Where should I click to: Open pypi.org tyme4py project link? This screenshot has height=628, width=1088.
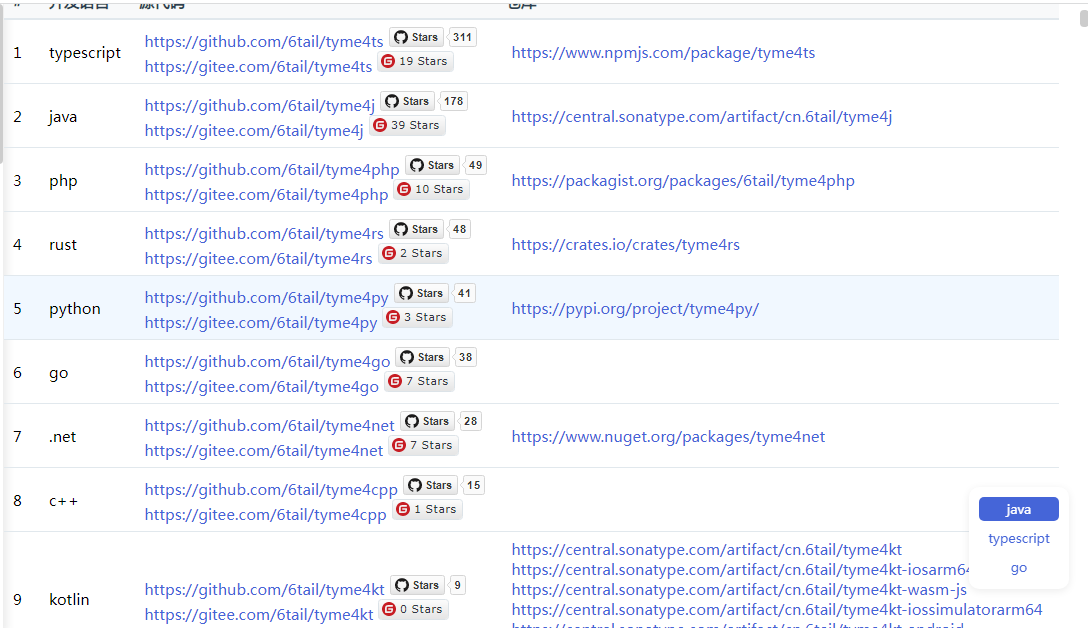[x=635, y=308]
